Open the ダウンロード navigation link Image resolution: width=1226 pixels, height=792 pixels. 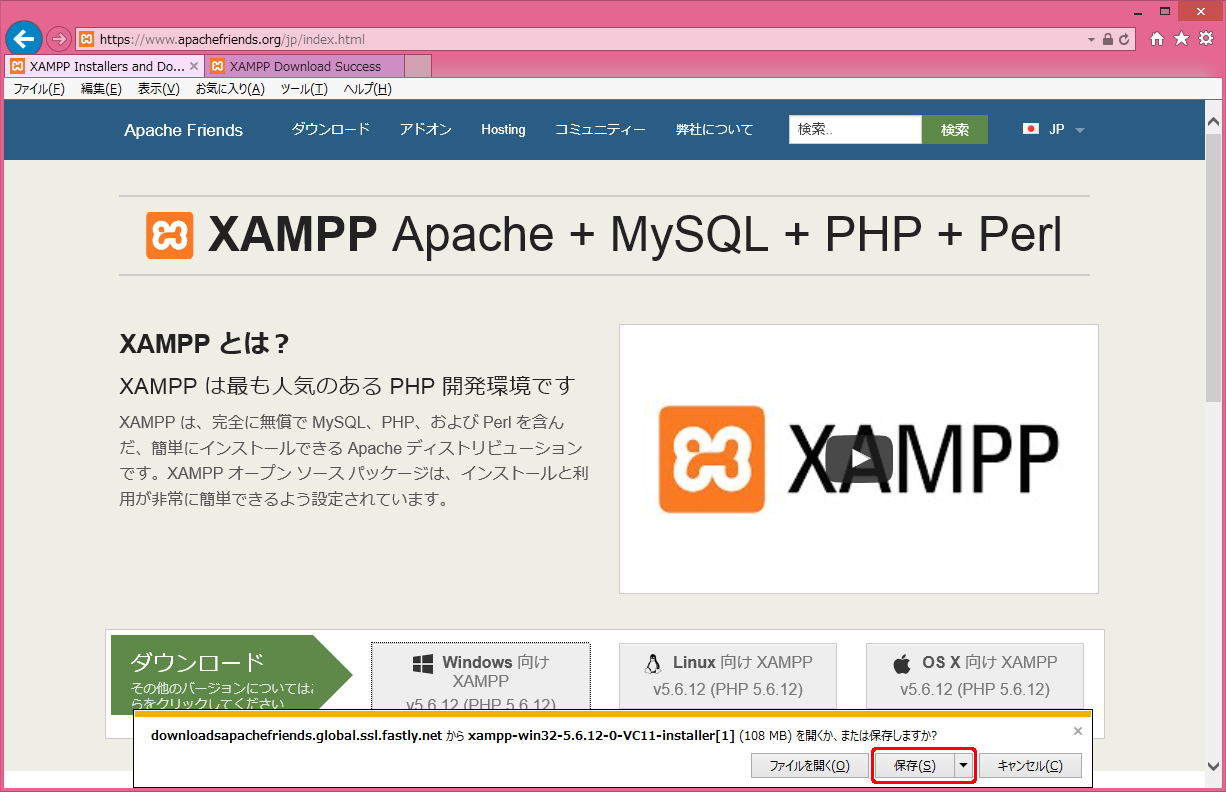pyautogui.click(x=331, y=130)
